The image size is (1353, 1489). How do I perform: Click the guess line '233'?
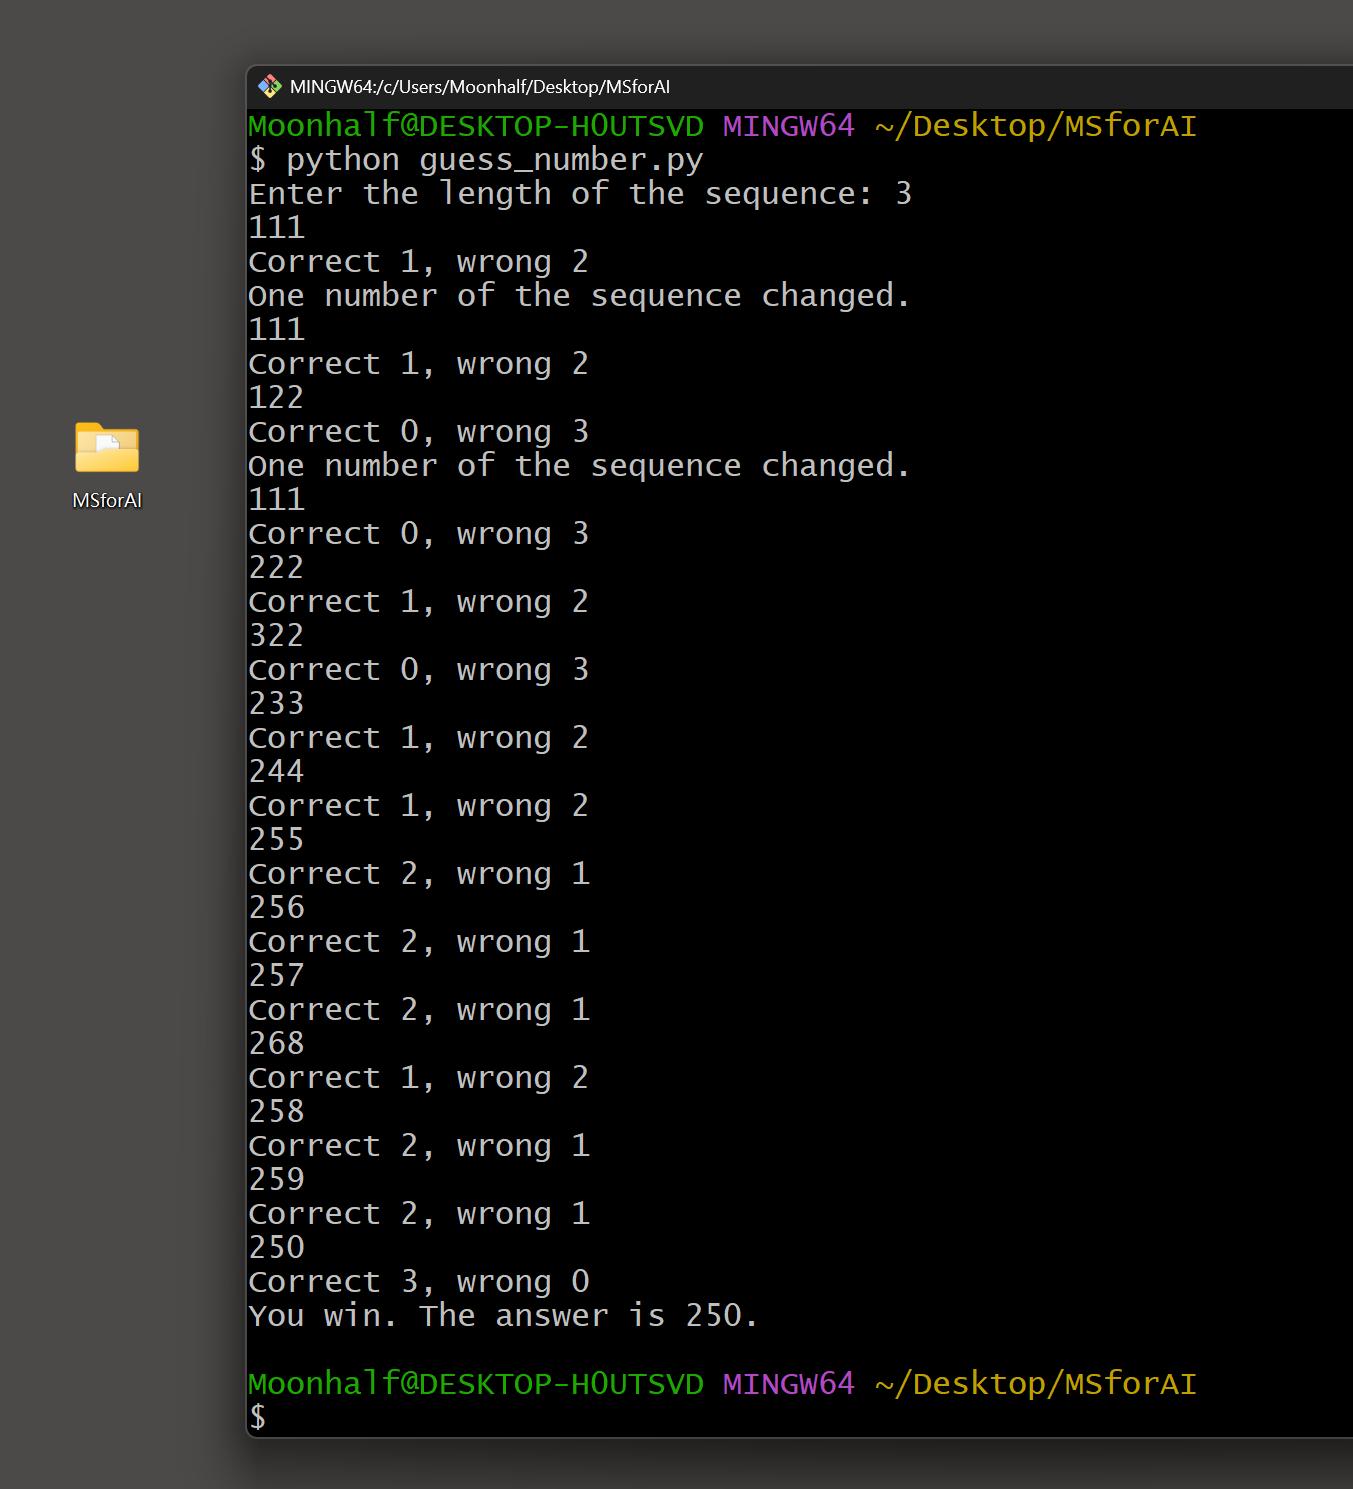(x=277, y=703)
